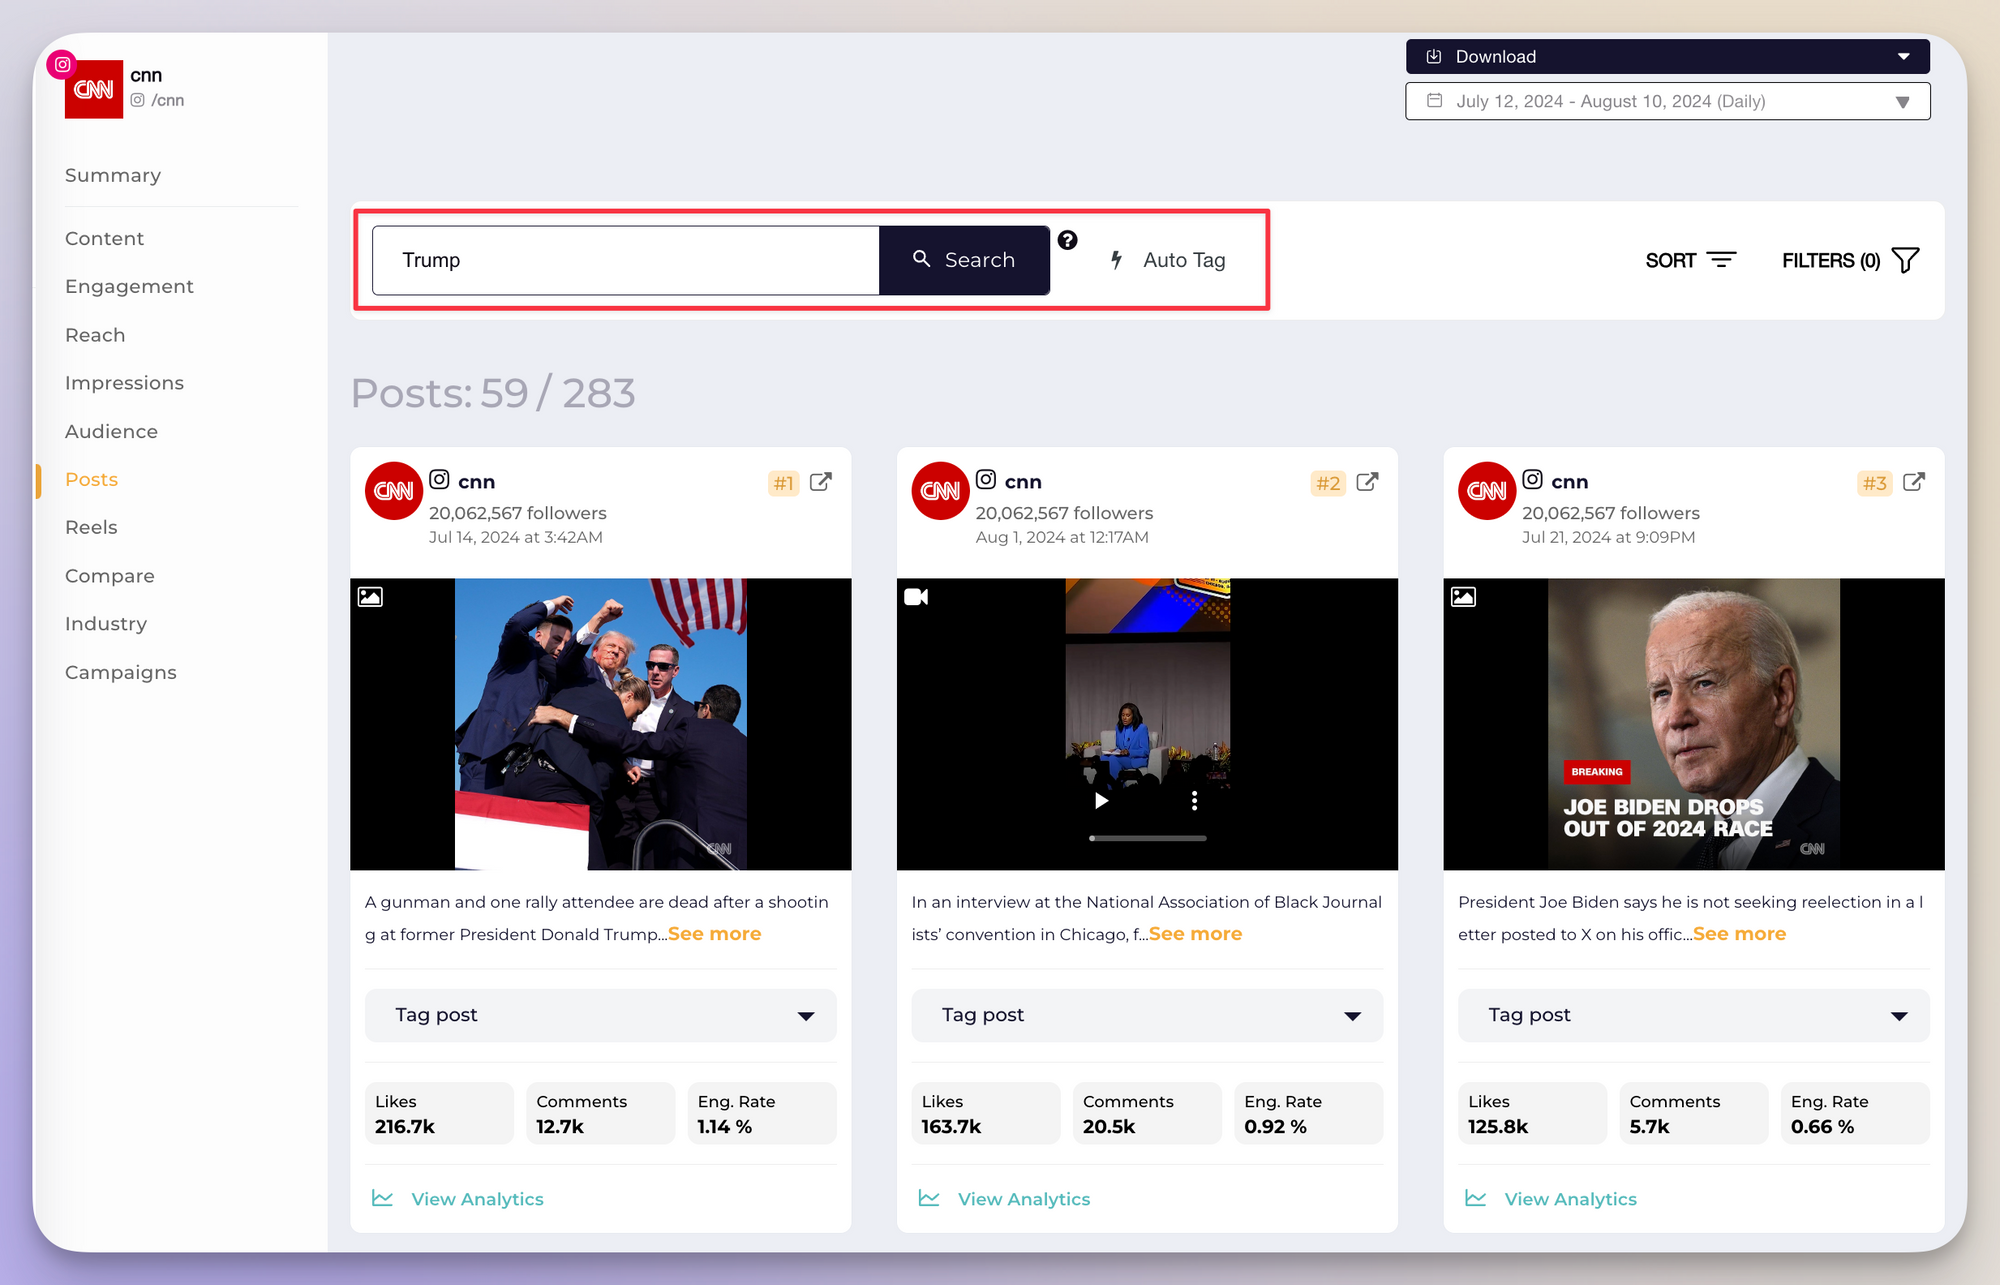This screenshot has width=2000, height=1285.
Task: Open Engagement section
Action: tap(129, 286)
